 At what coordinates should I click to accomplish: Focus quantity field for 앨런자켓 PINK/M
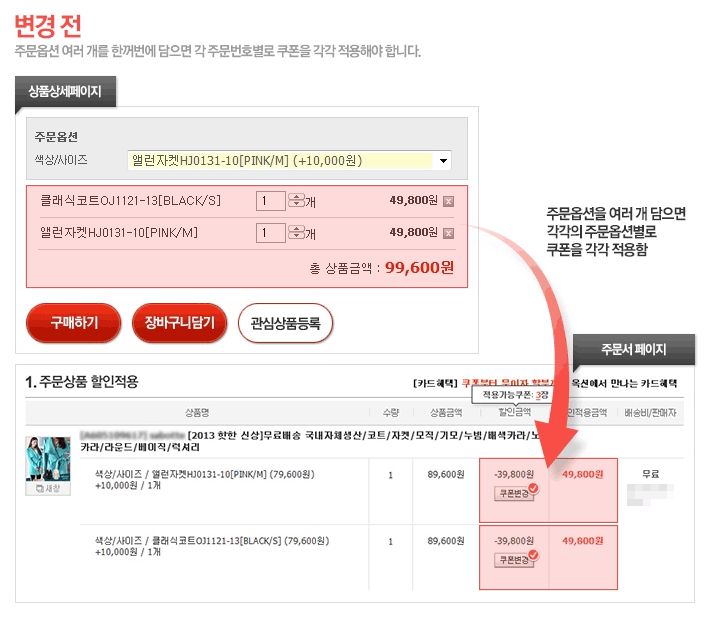(x=269, y=233)
